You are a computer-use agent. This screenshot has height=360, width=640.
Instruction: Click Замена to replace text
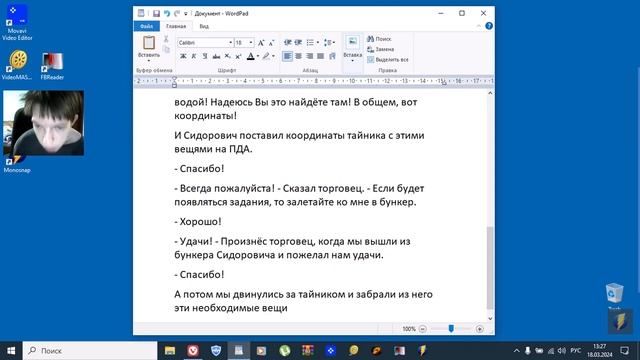coord(380,49)
